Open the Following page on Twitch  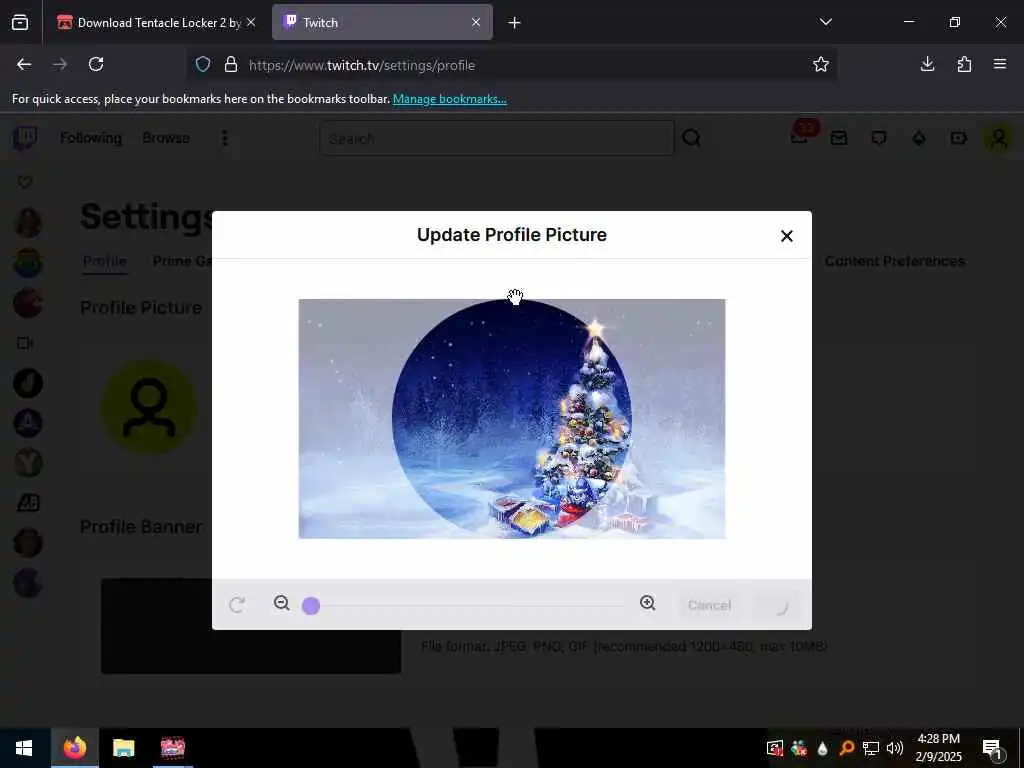91,138
